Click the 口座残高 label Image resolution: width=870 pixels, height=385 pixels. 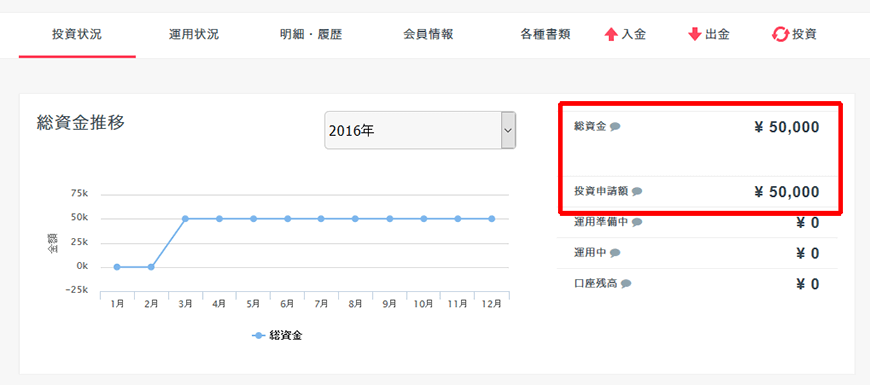click(596, 284)
